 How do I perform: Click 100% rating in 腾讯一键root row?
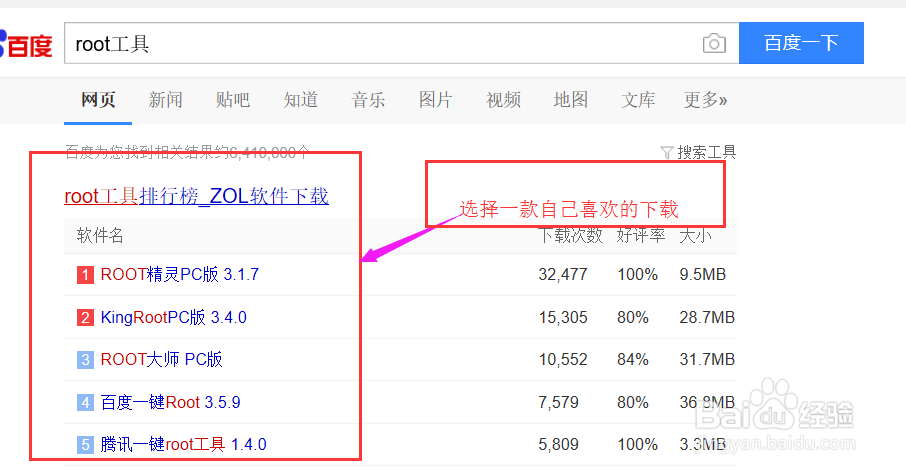click(637, 444)
